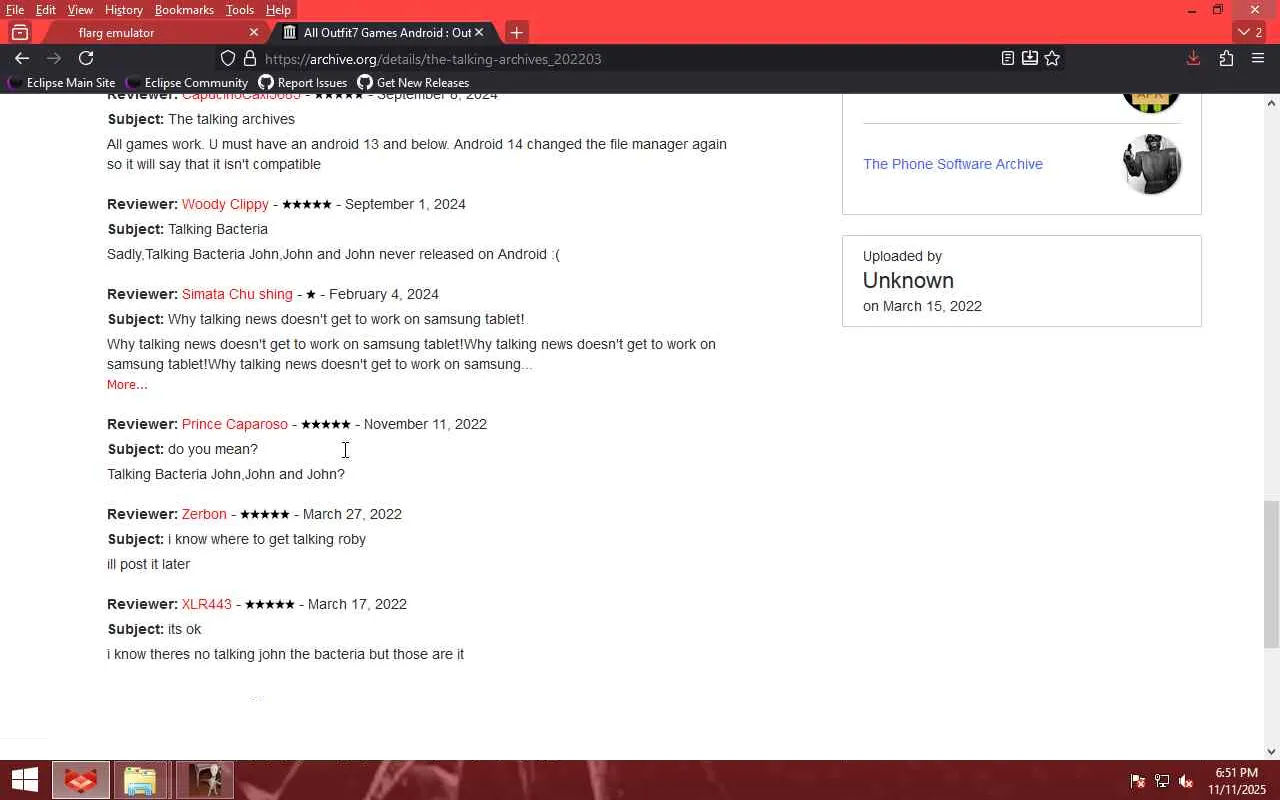
Task: Open the Firefox View icon beside the tabs
Action: coord(19,32)
